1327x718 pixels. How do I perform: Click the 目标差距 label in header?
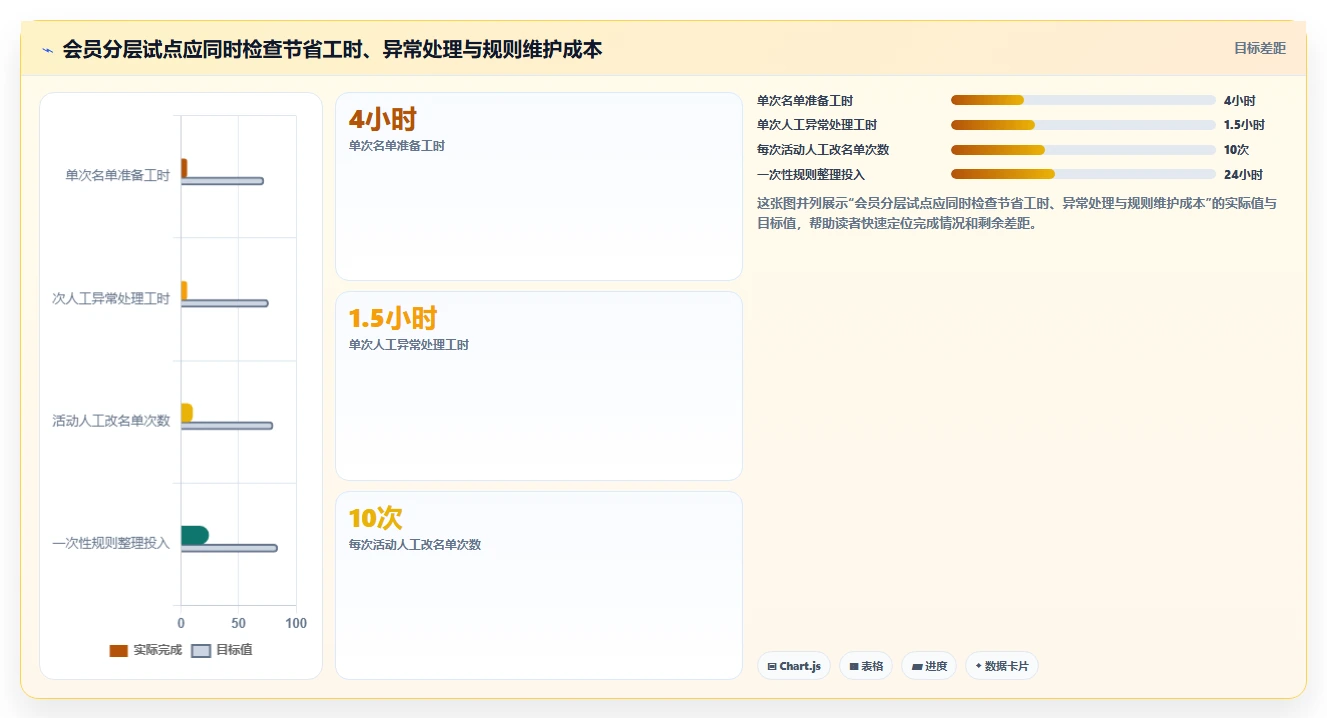point(1259,48)
